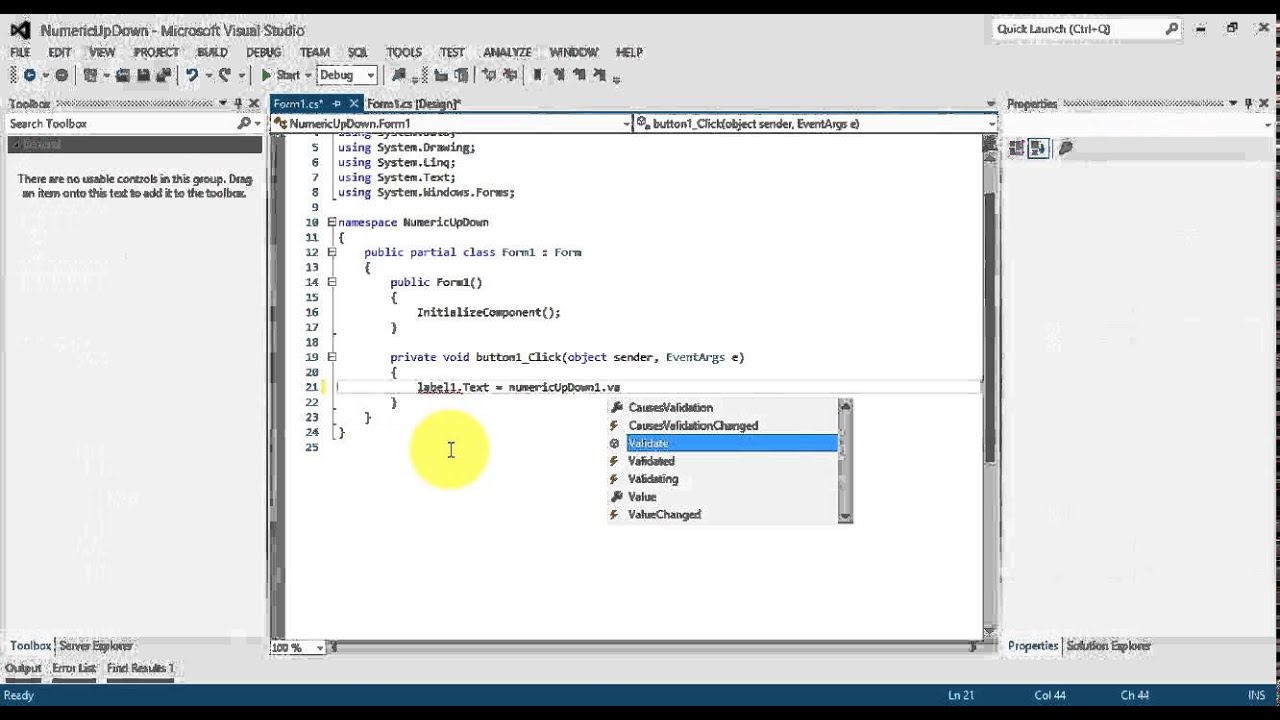Click the Navigate Backward toolbar icon
Screen dimensions: 1280x720
29,75
